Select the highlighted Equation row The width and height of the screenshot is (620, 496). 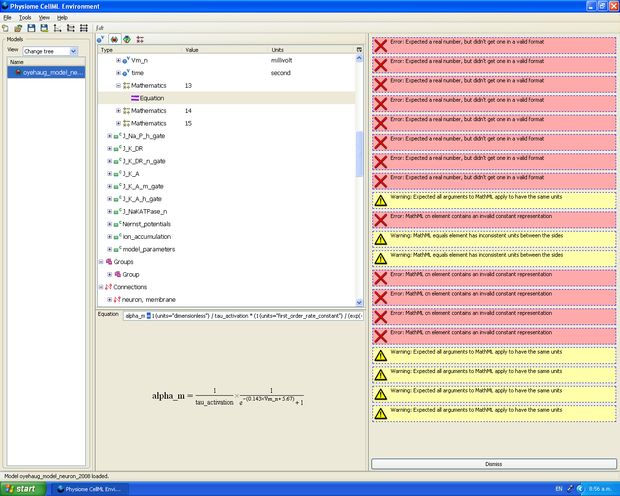(226, 98)
